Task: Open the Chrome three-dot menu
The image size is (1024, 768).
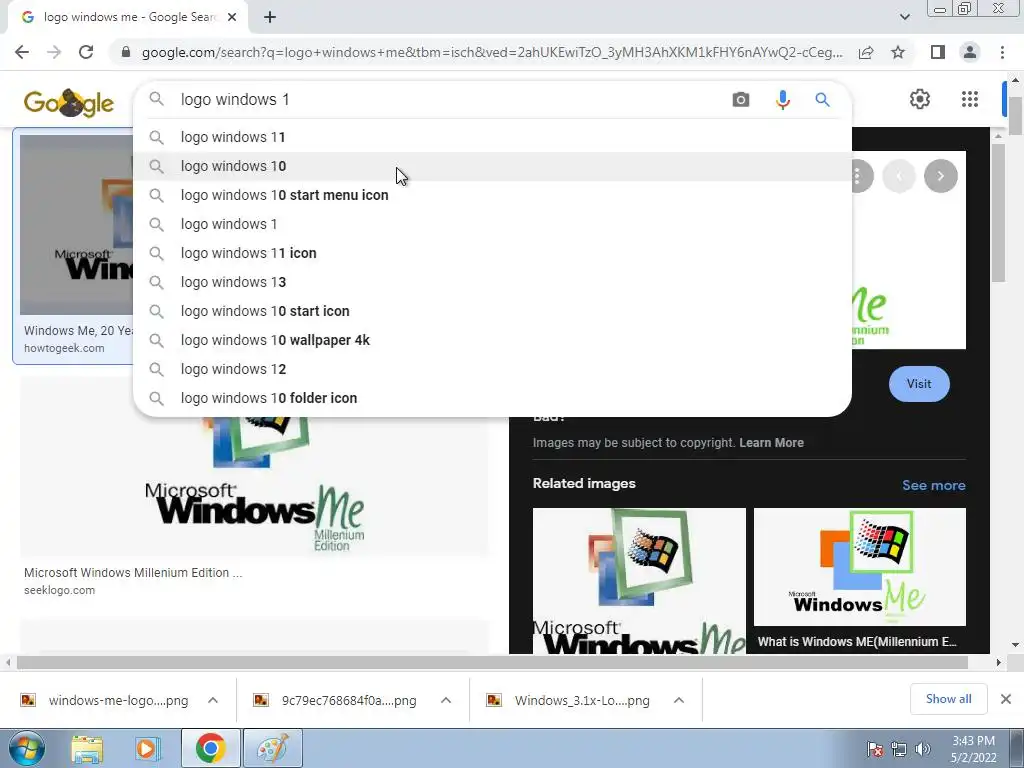Action: coord(1002,52)
